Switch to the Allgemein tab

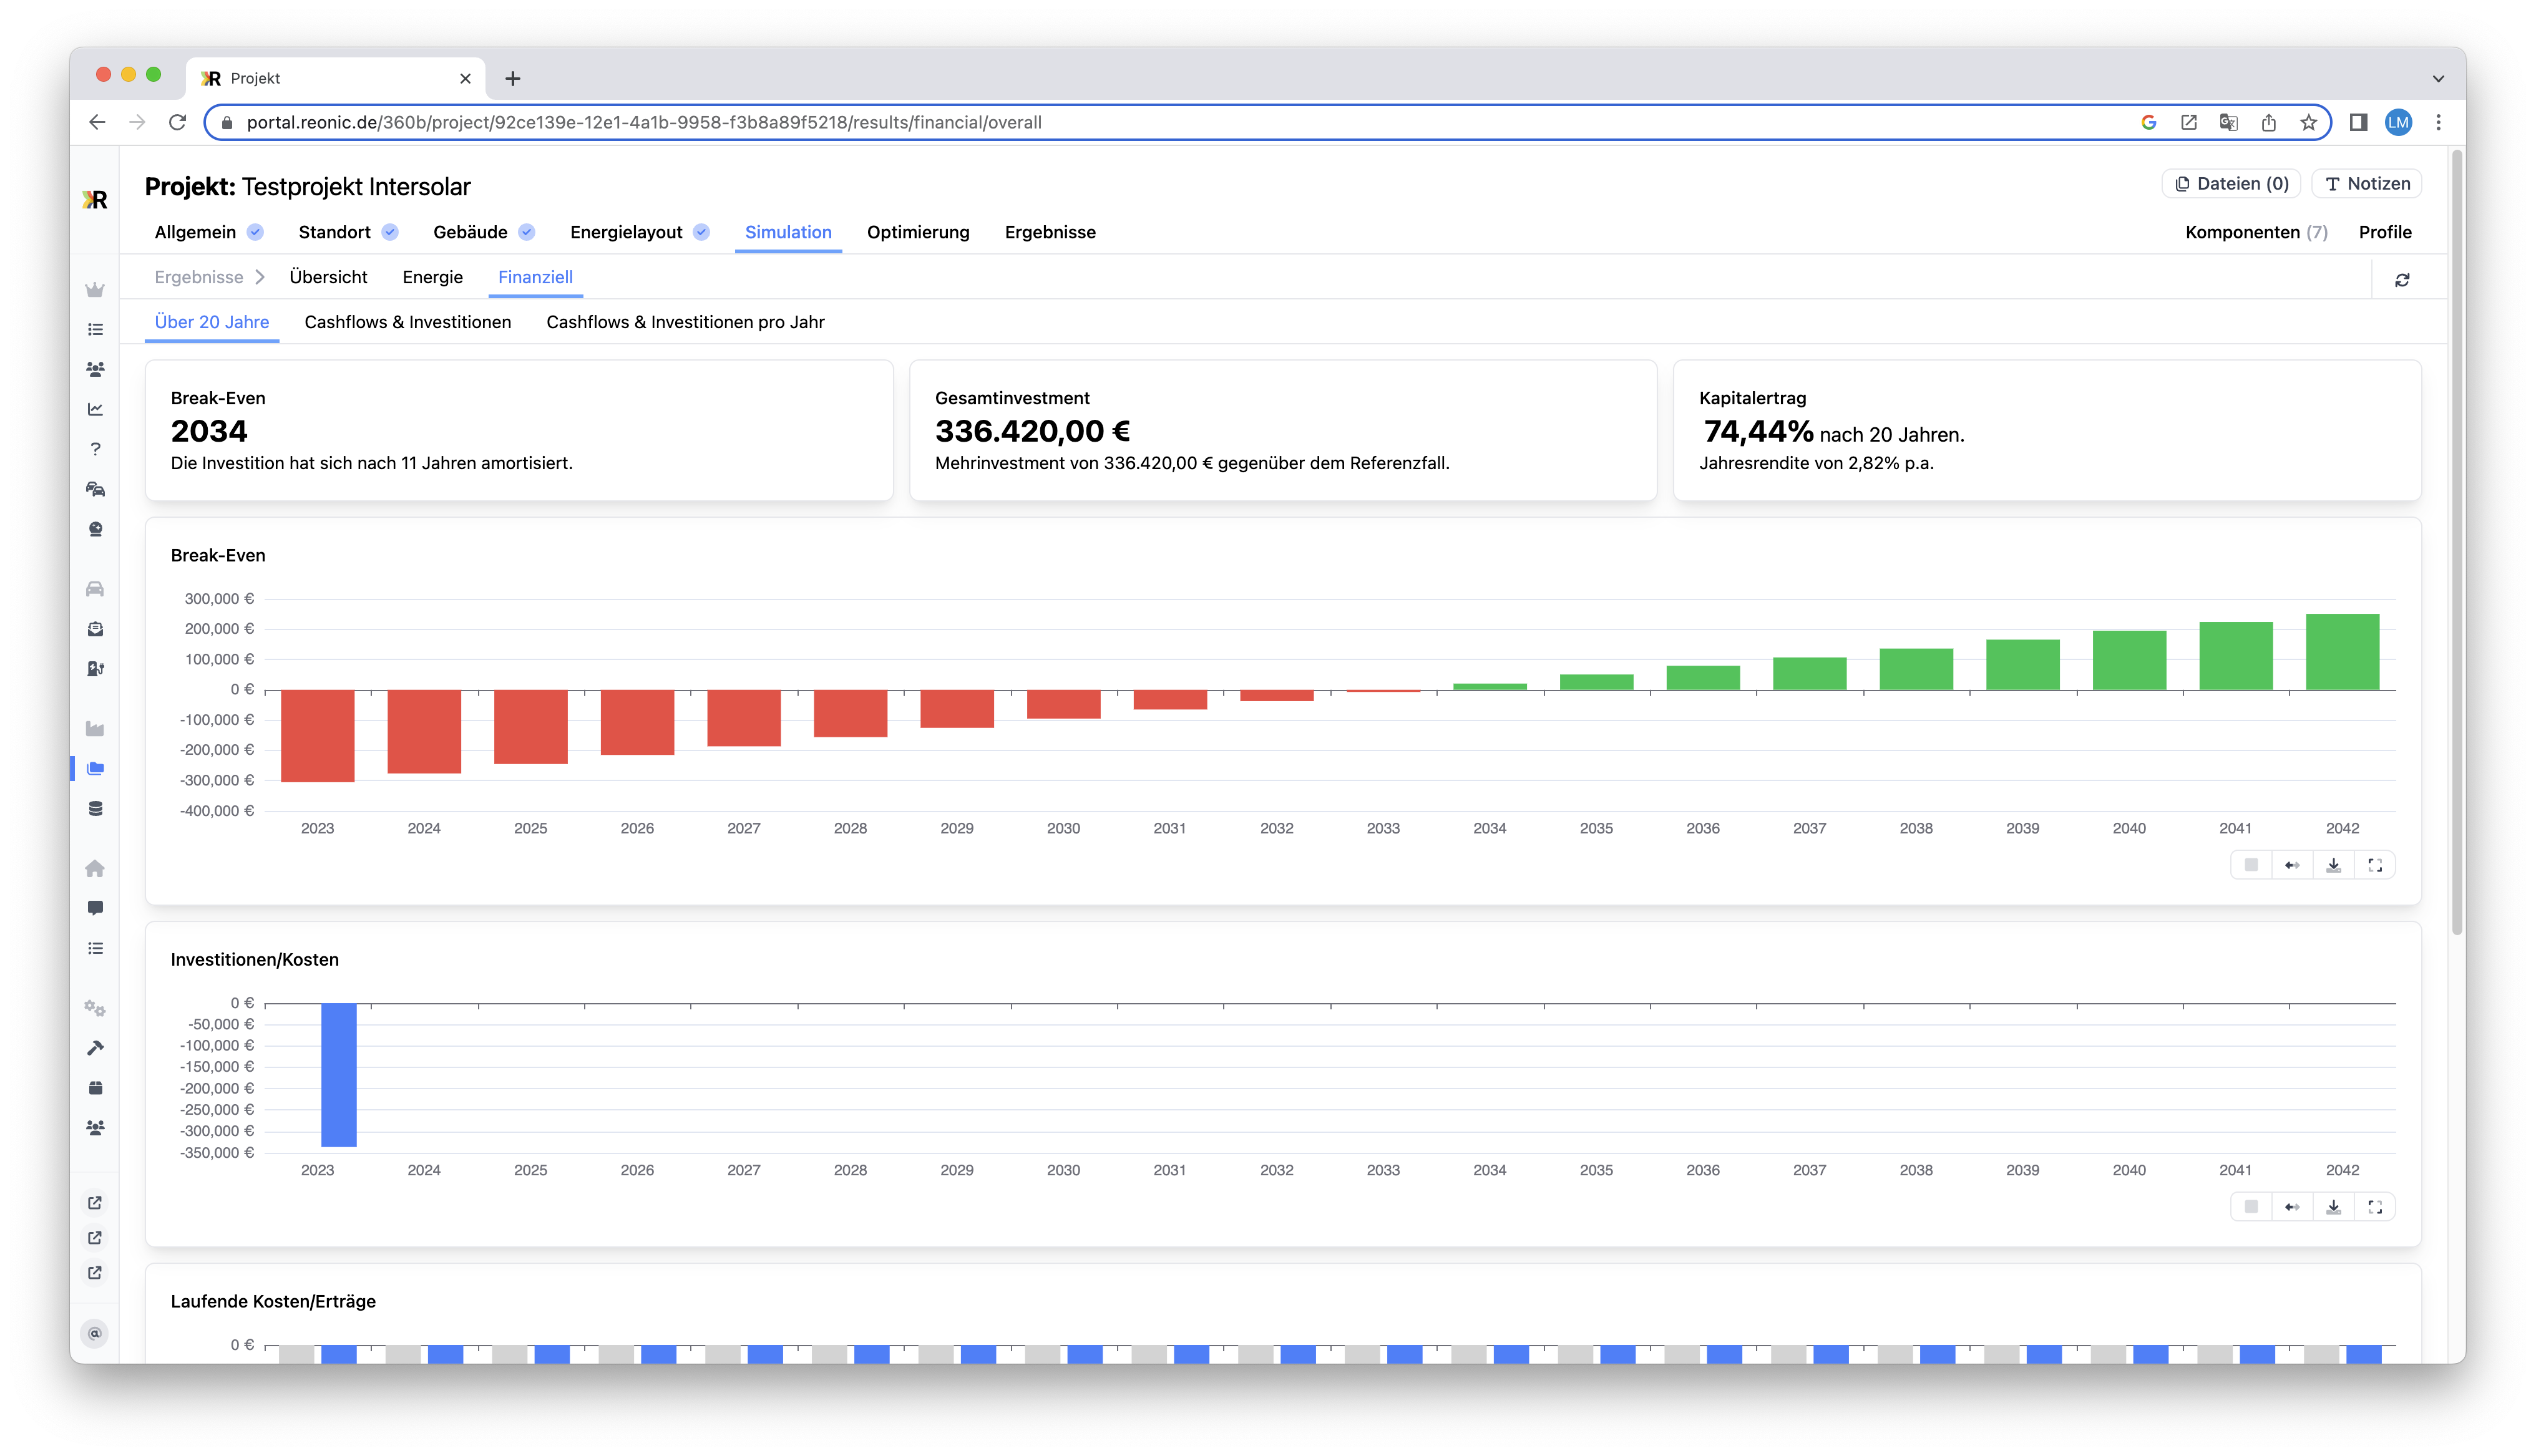click(x=208, y=232)
